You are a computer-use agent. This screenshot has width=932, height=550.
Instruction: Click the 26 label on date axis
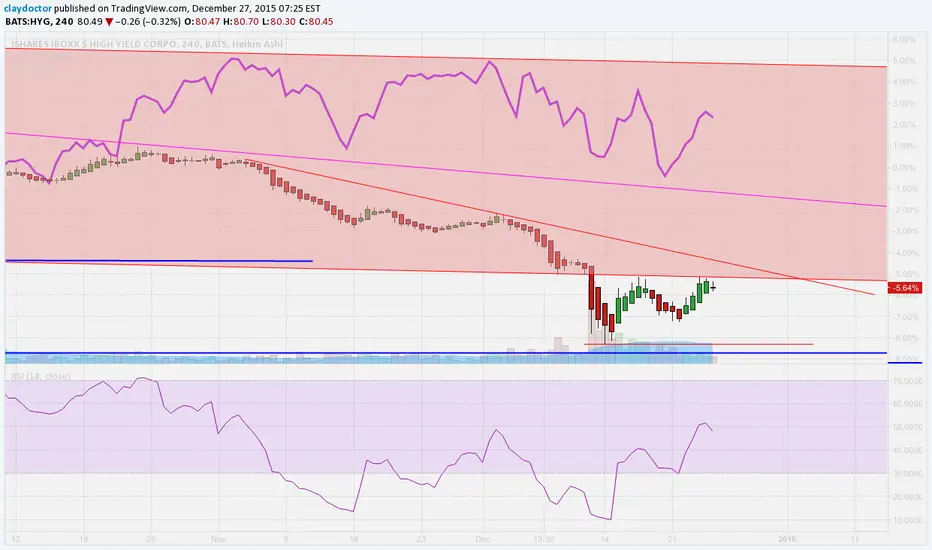tap(150, 539)
